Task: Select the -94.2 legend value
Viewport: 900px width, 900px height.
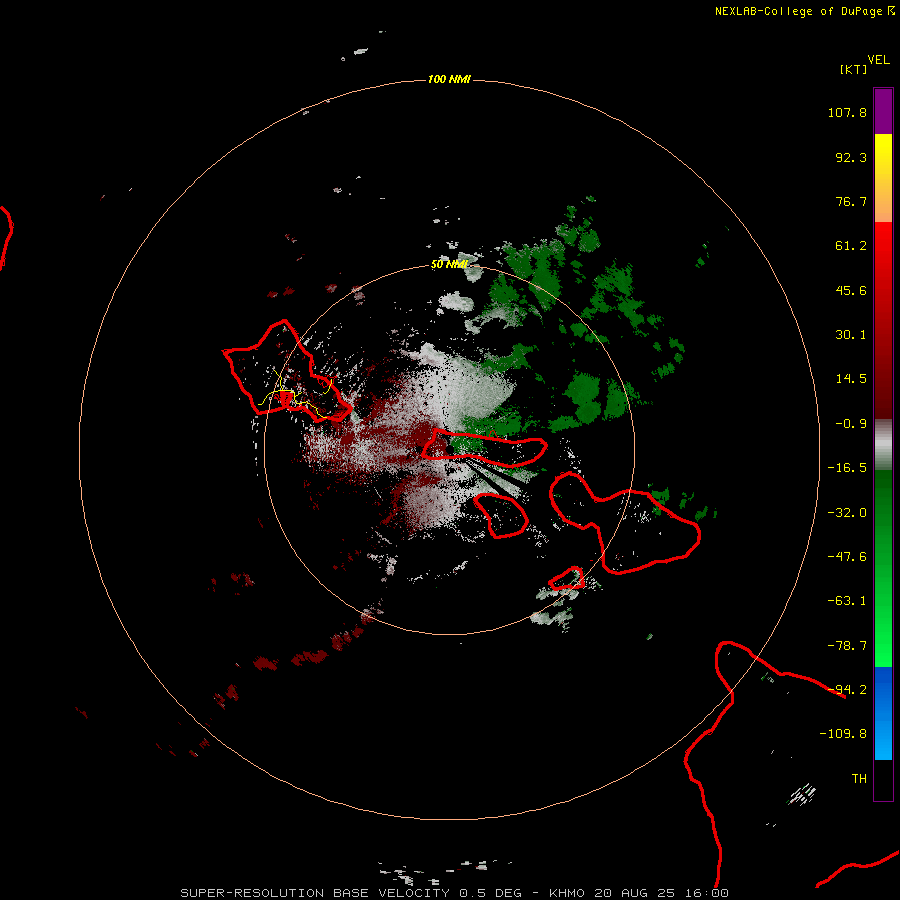Action: point(847,690)
